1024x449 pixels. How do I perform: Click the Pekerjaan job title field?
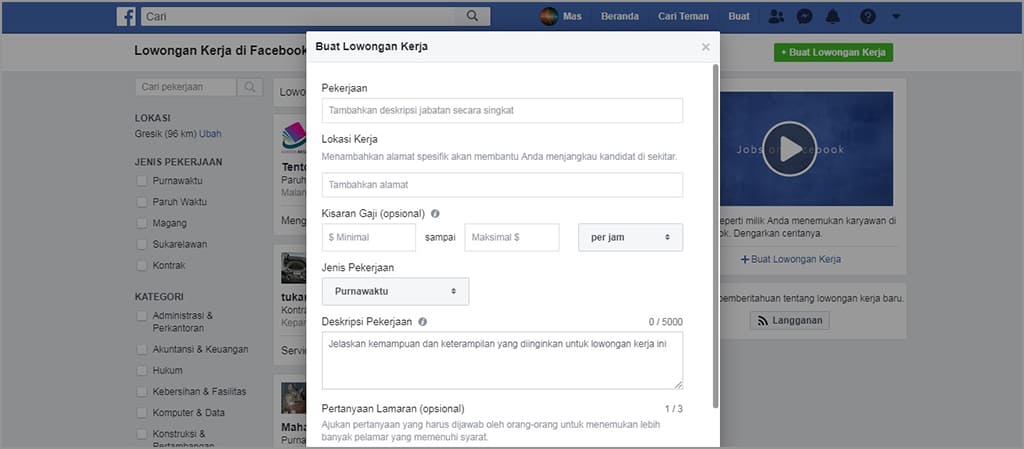502,110
